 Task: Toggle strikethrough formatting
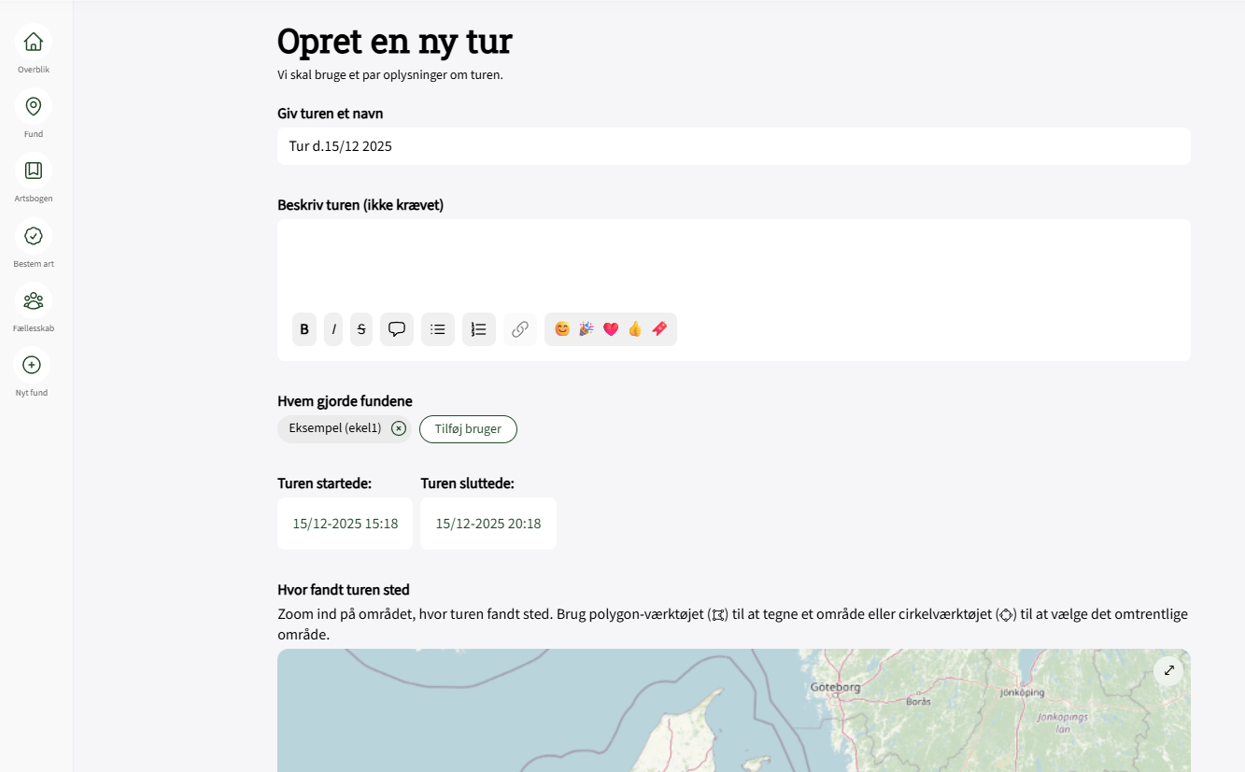[x=360, y=329]
